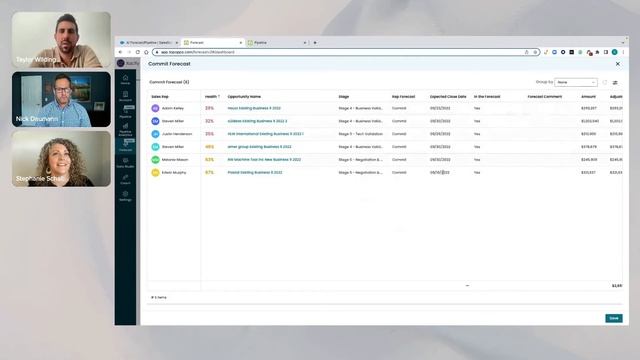This screenshot has width=640, height=360.
Task: Click the Stage column header
Action: [344, 97]
